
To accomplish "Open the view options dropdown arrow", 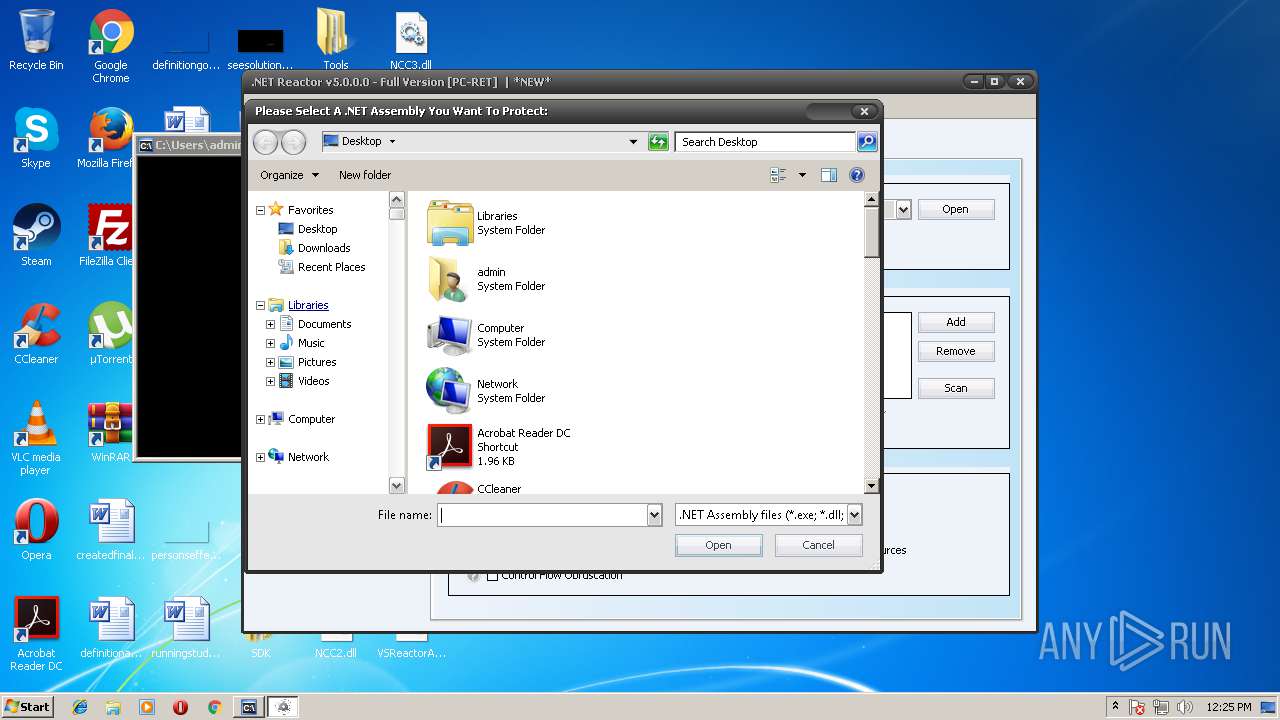I will pos(802,175).
